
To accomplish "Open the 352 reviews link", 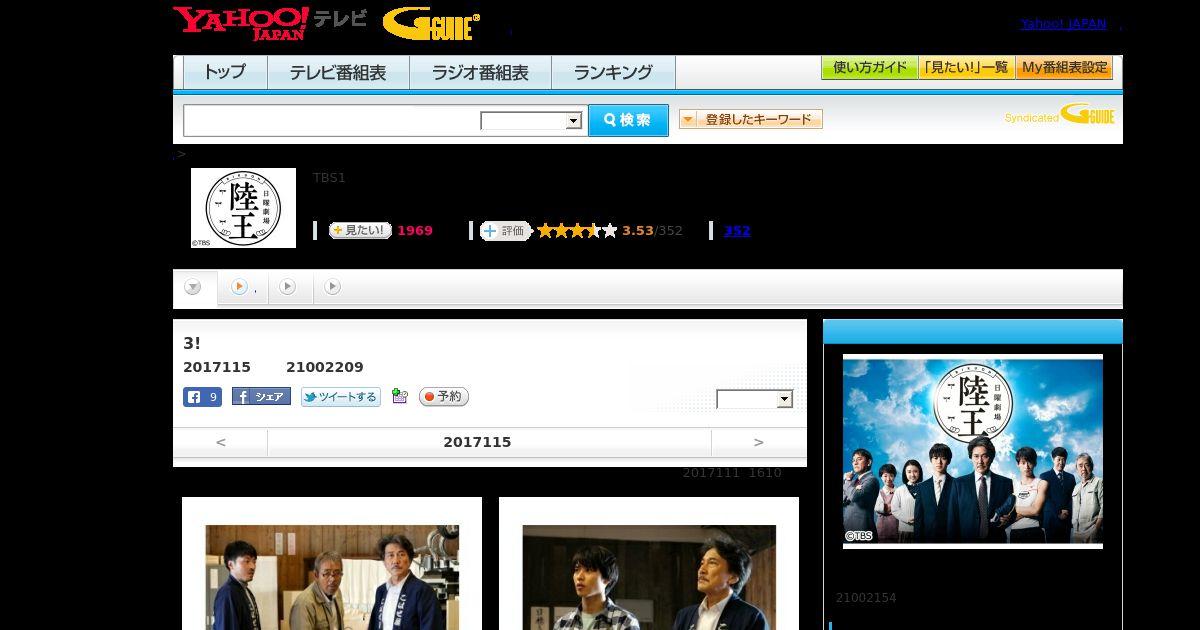I will (737, 231).
